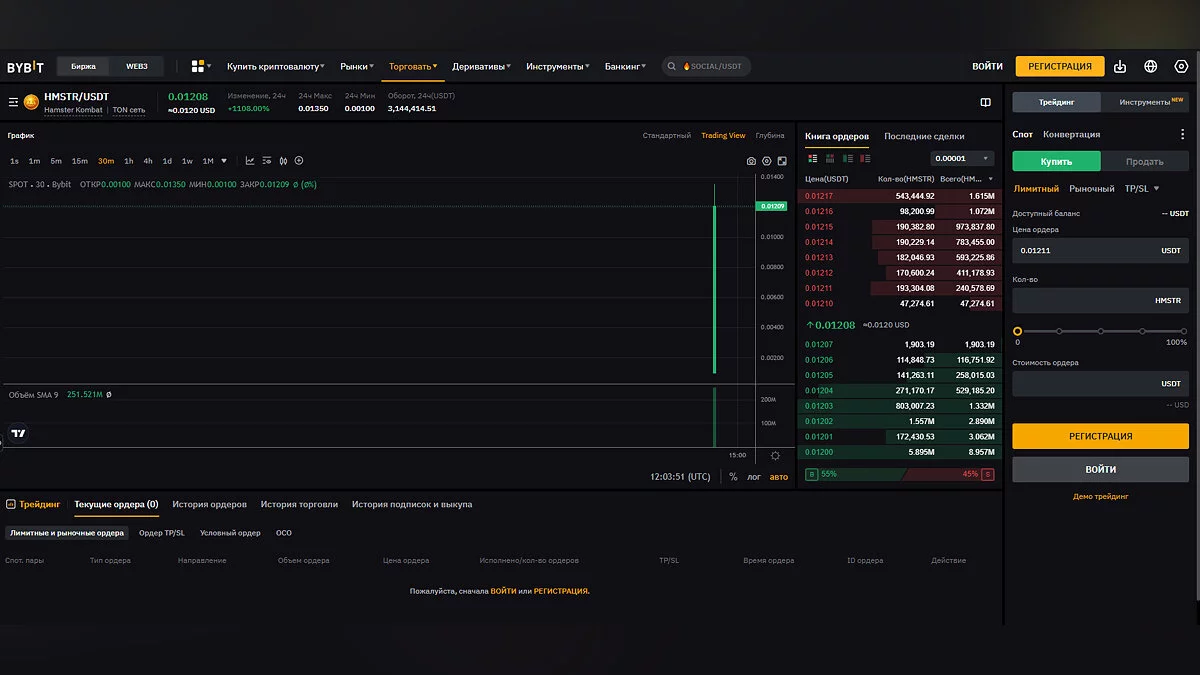Open the Деривативы menu
This screenshot has width=1200, height=675.
tap(480, 67)
